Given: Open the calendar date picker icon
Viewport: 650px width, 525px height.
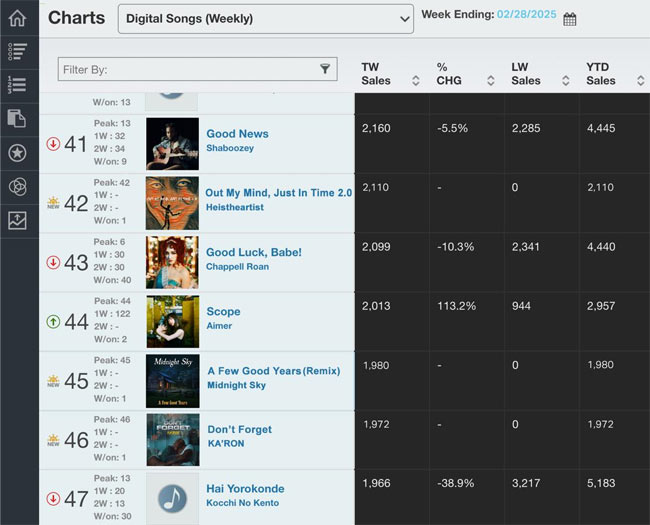Looking at the screenshot, I should (570, 19).
